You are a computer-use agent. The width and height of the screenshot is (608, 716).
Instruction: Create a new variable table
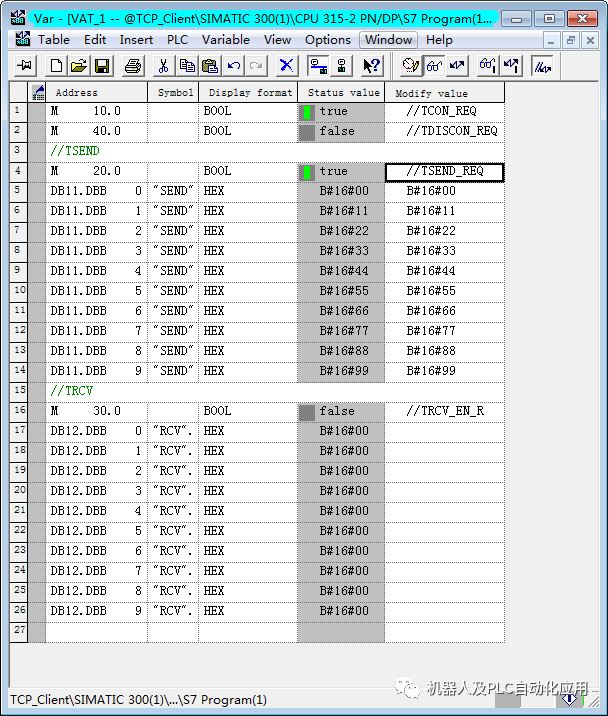(56, 66)
